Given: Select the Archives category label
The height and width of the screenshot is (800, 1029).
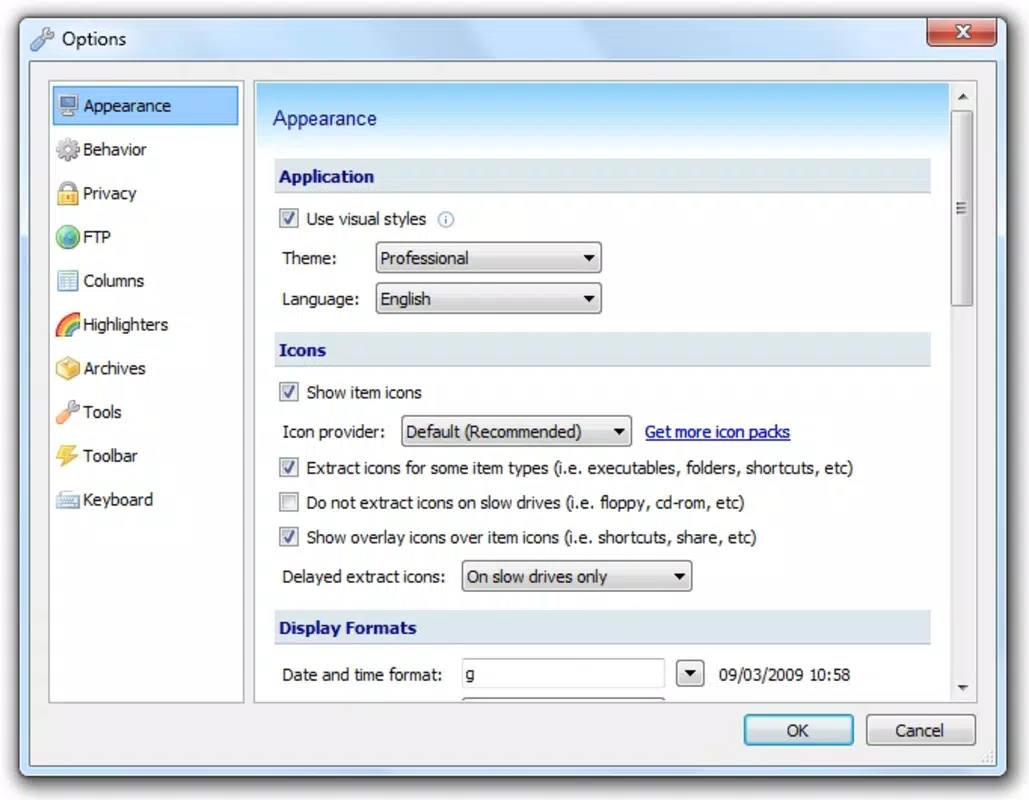Looking at the screenshot, I should click(x=114, y=368).
